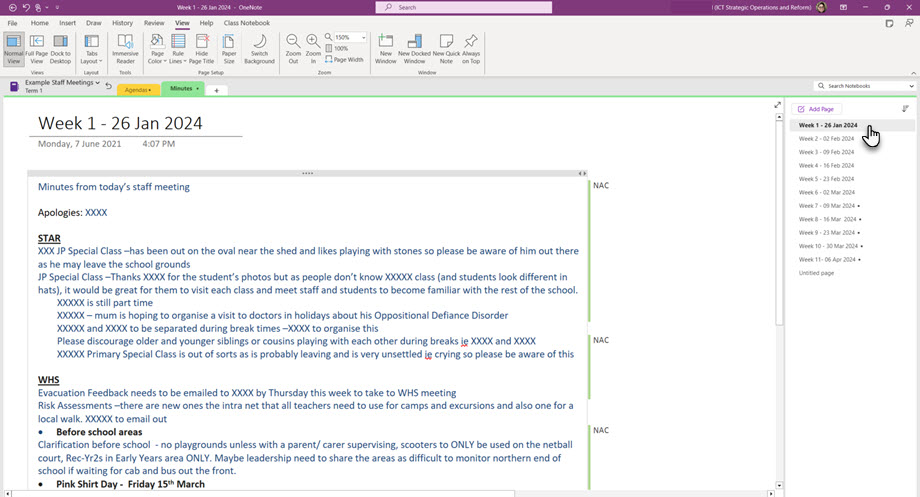920x497 pixels.
Task: Expand the Rule Lines dropdown
Action: pos(178,49)
